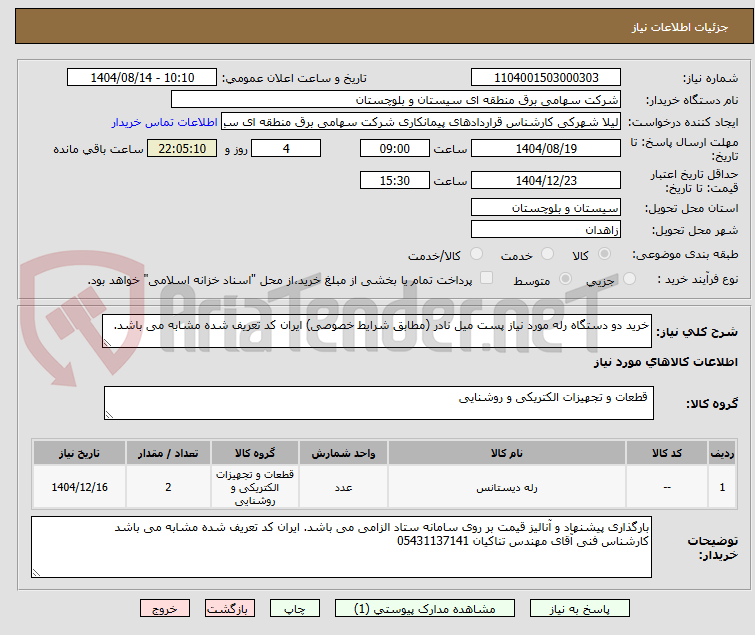Click the row number cell 1
The image size is (755, 635).
point(722,487)
